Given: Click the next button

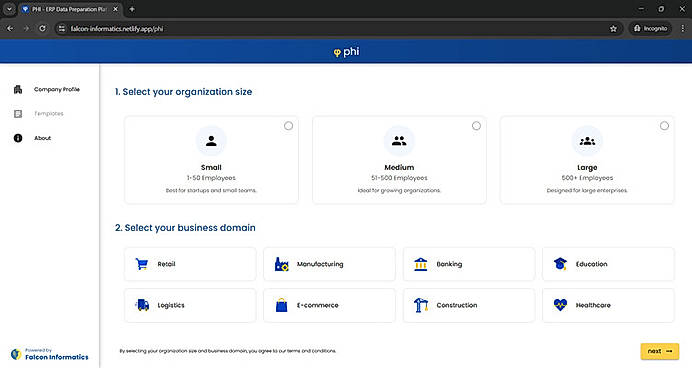Looking at the screenshot, I should tap(660, 351).
